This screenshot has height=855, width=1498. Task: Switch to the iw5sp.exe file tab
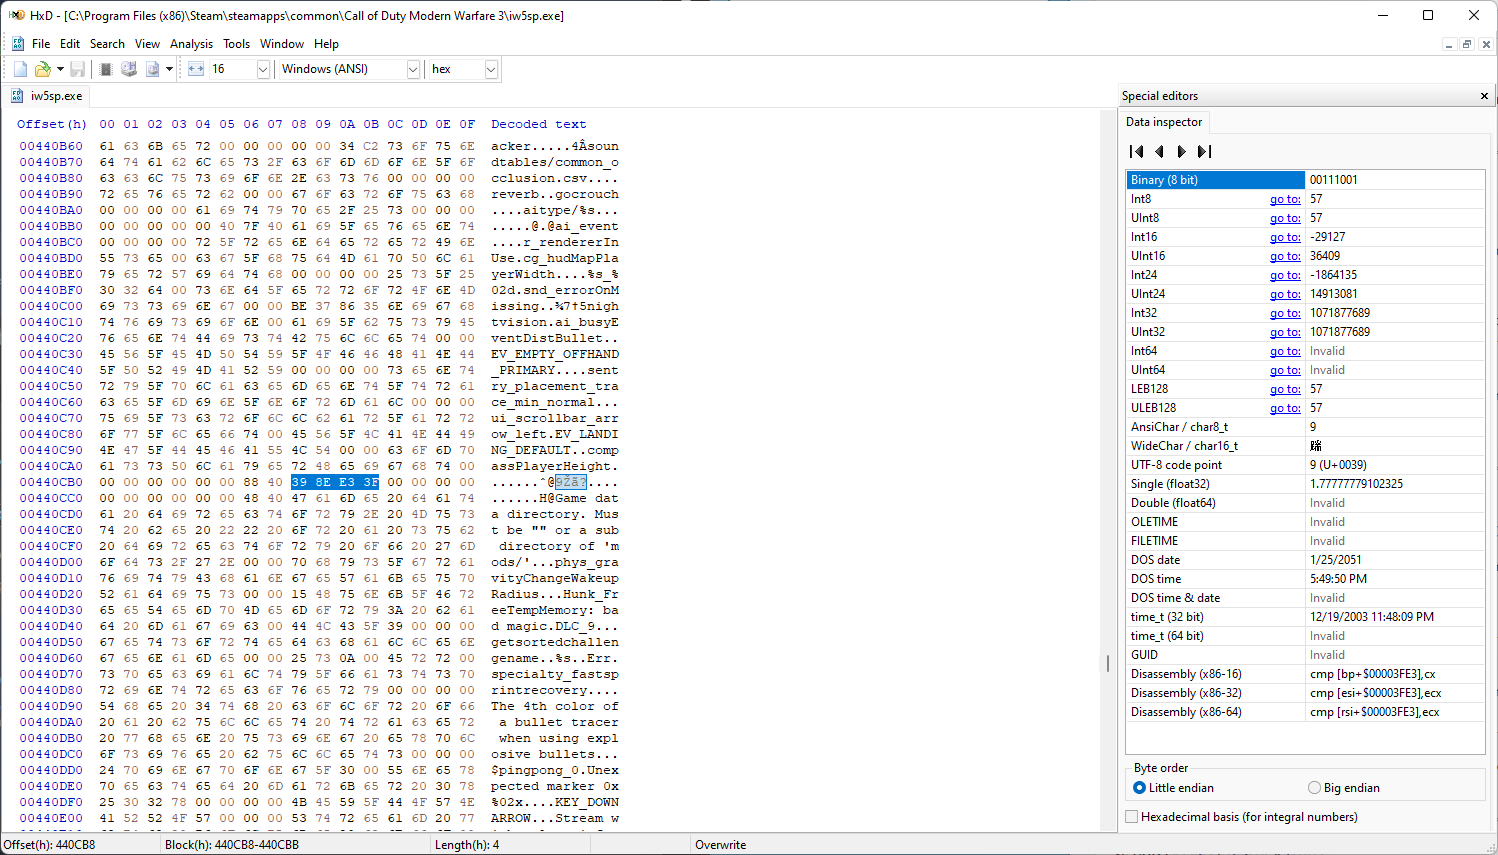click(46, 96)
